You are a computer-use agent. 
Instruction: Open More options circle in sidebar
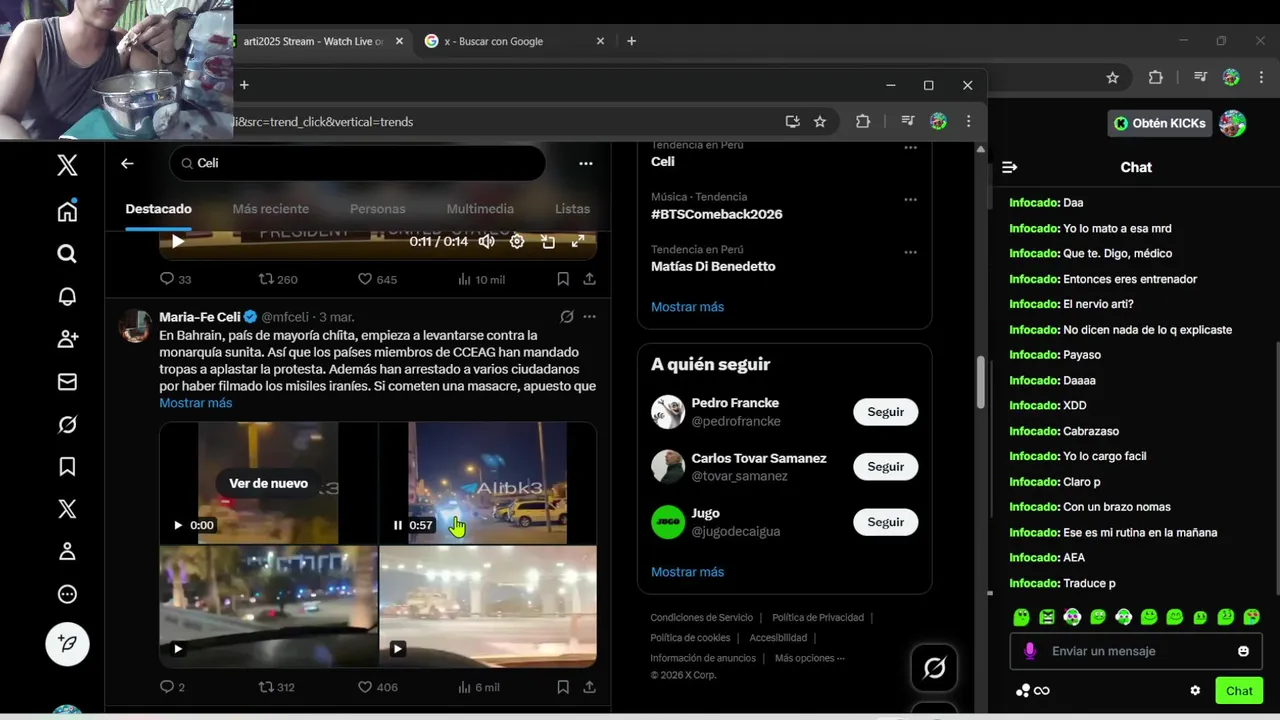point(67,594)
